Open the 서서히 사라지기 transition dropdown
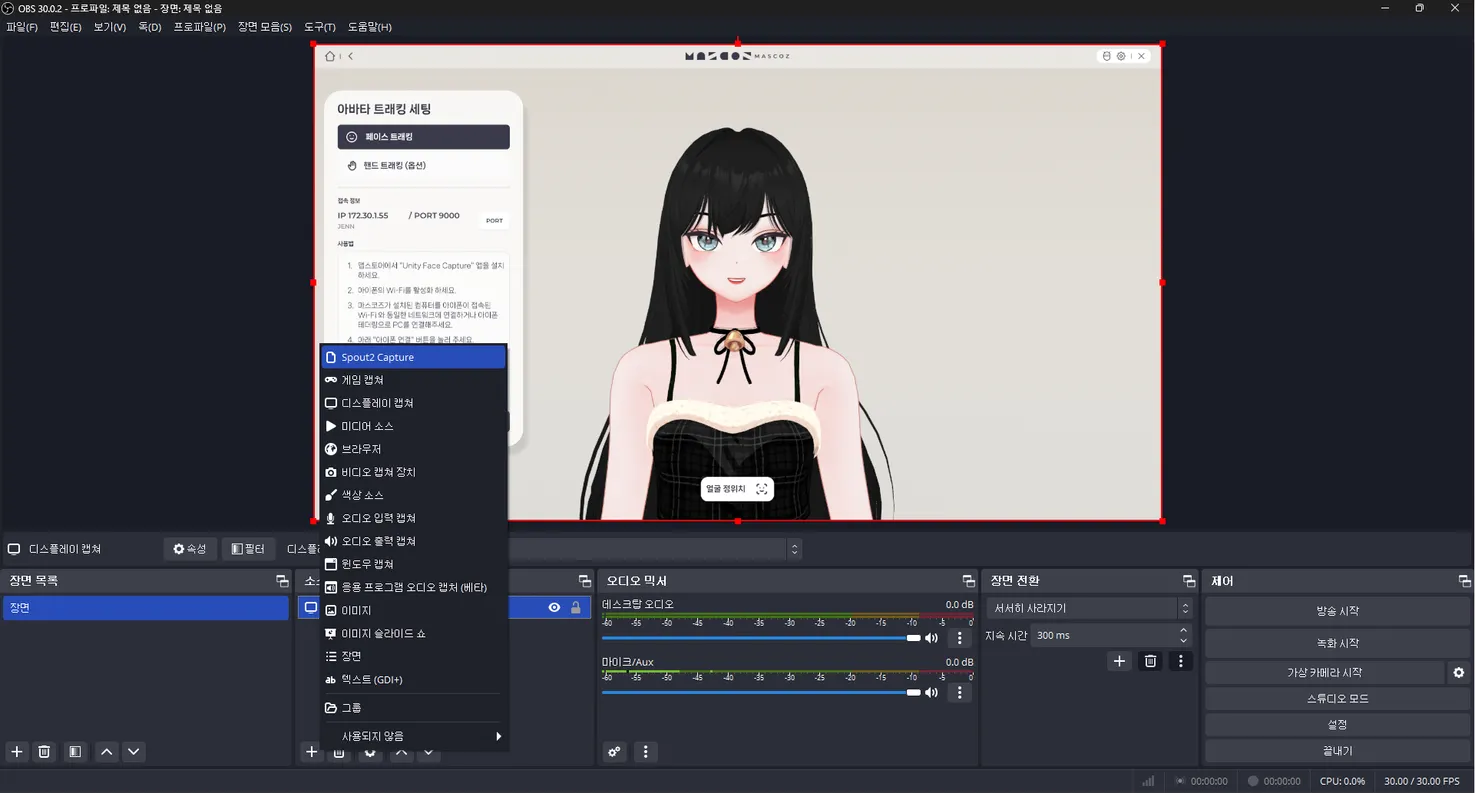The width and height of the screenshot is (1475, 793). [x=1088, y=608]
